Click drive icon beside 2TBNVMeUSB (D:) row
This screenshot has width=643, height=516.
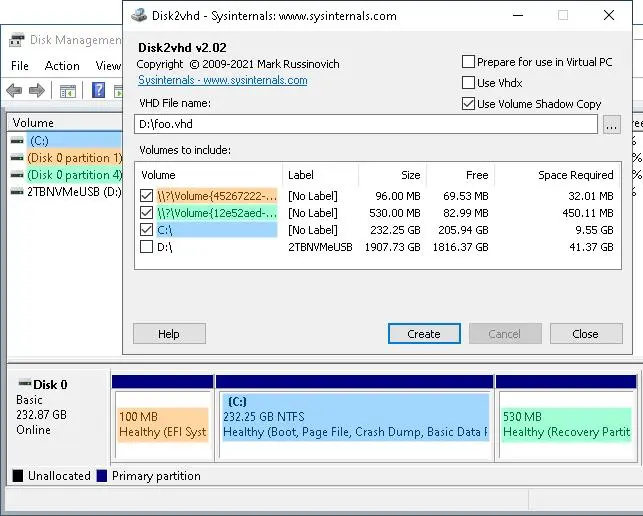pyautogui.click(x=17, y=192)
